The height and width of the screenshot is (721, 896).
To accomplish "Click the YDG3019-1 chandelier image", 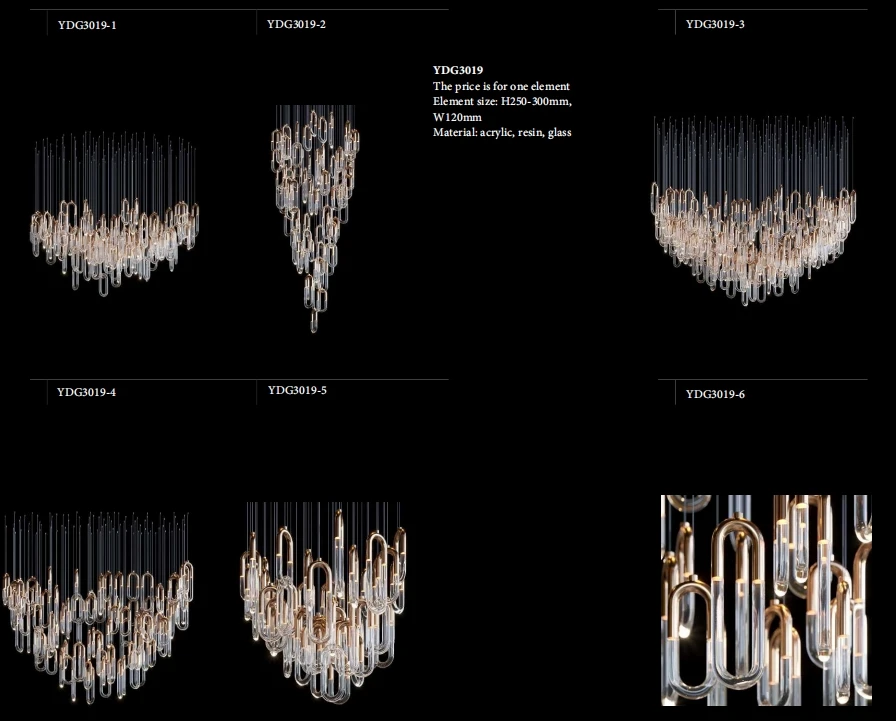I will (114, 214).
